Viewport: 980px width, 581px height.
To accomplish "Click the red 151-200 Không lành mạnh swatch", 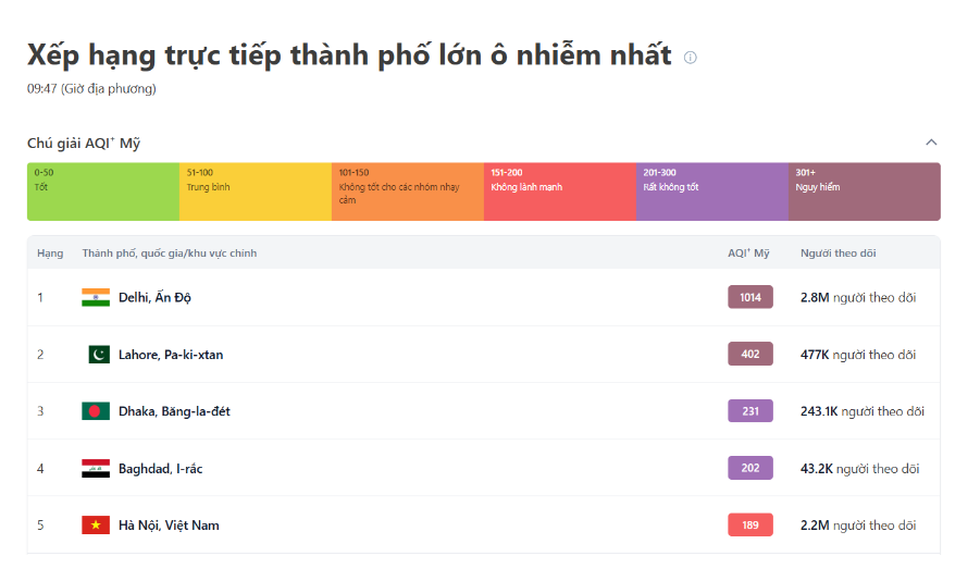I will pos(559,191).
